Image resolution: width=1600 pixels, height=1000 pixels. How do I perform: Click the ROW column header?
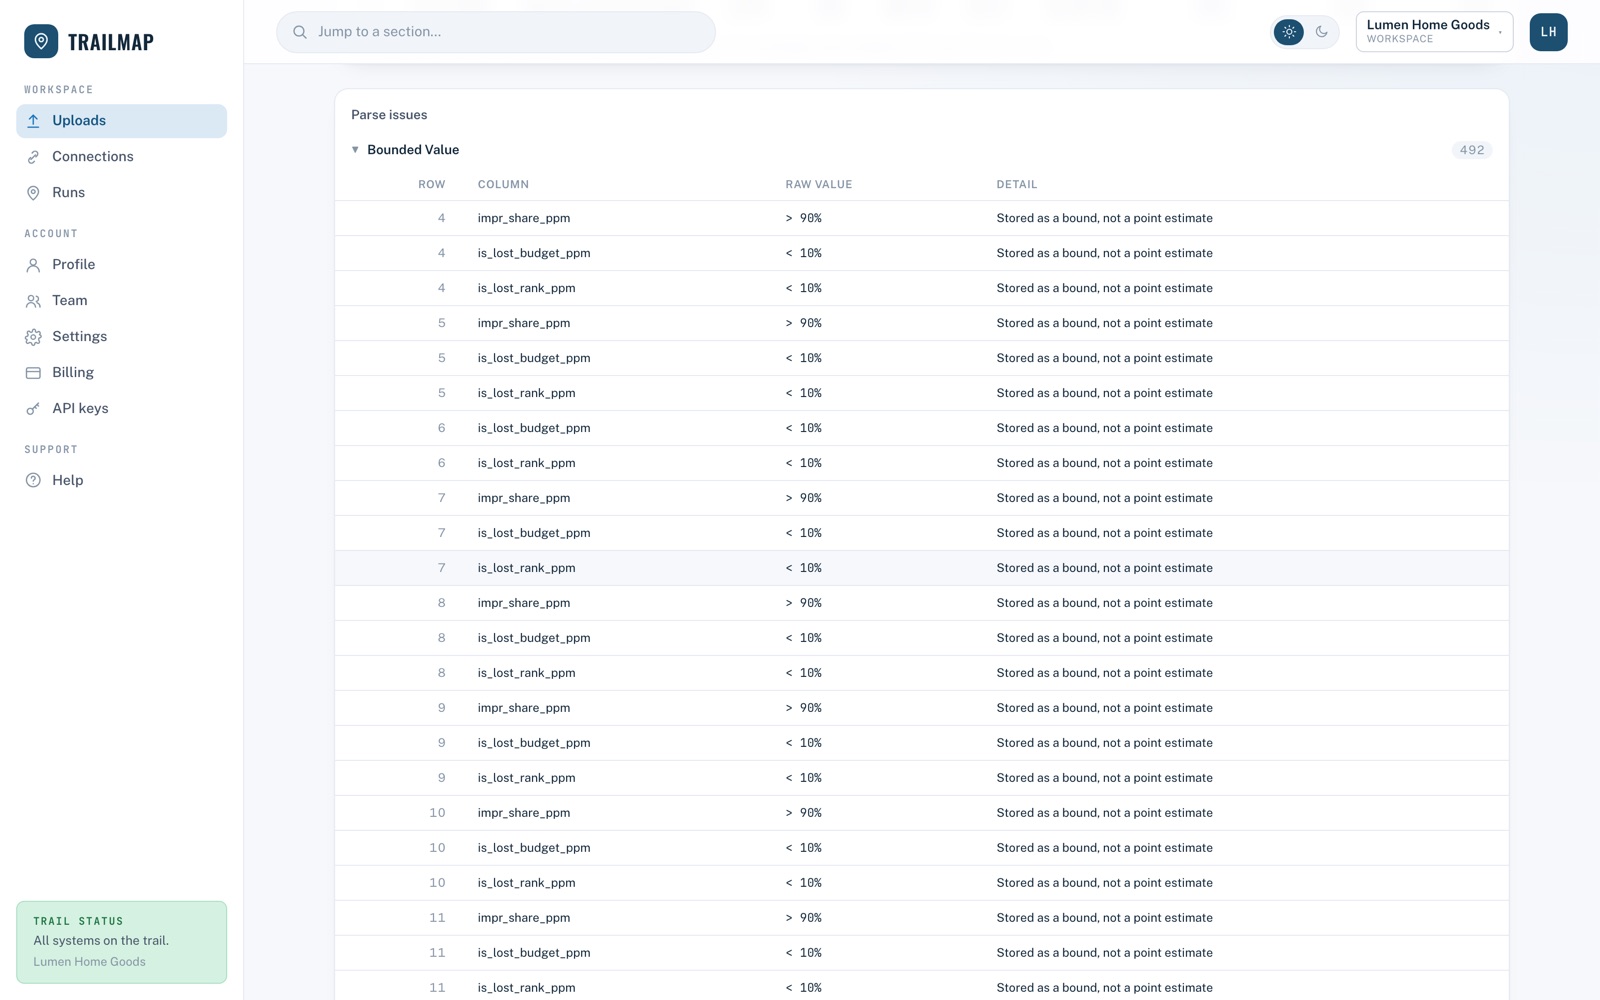click(x=432, y=185)
